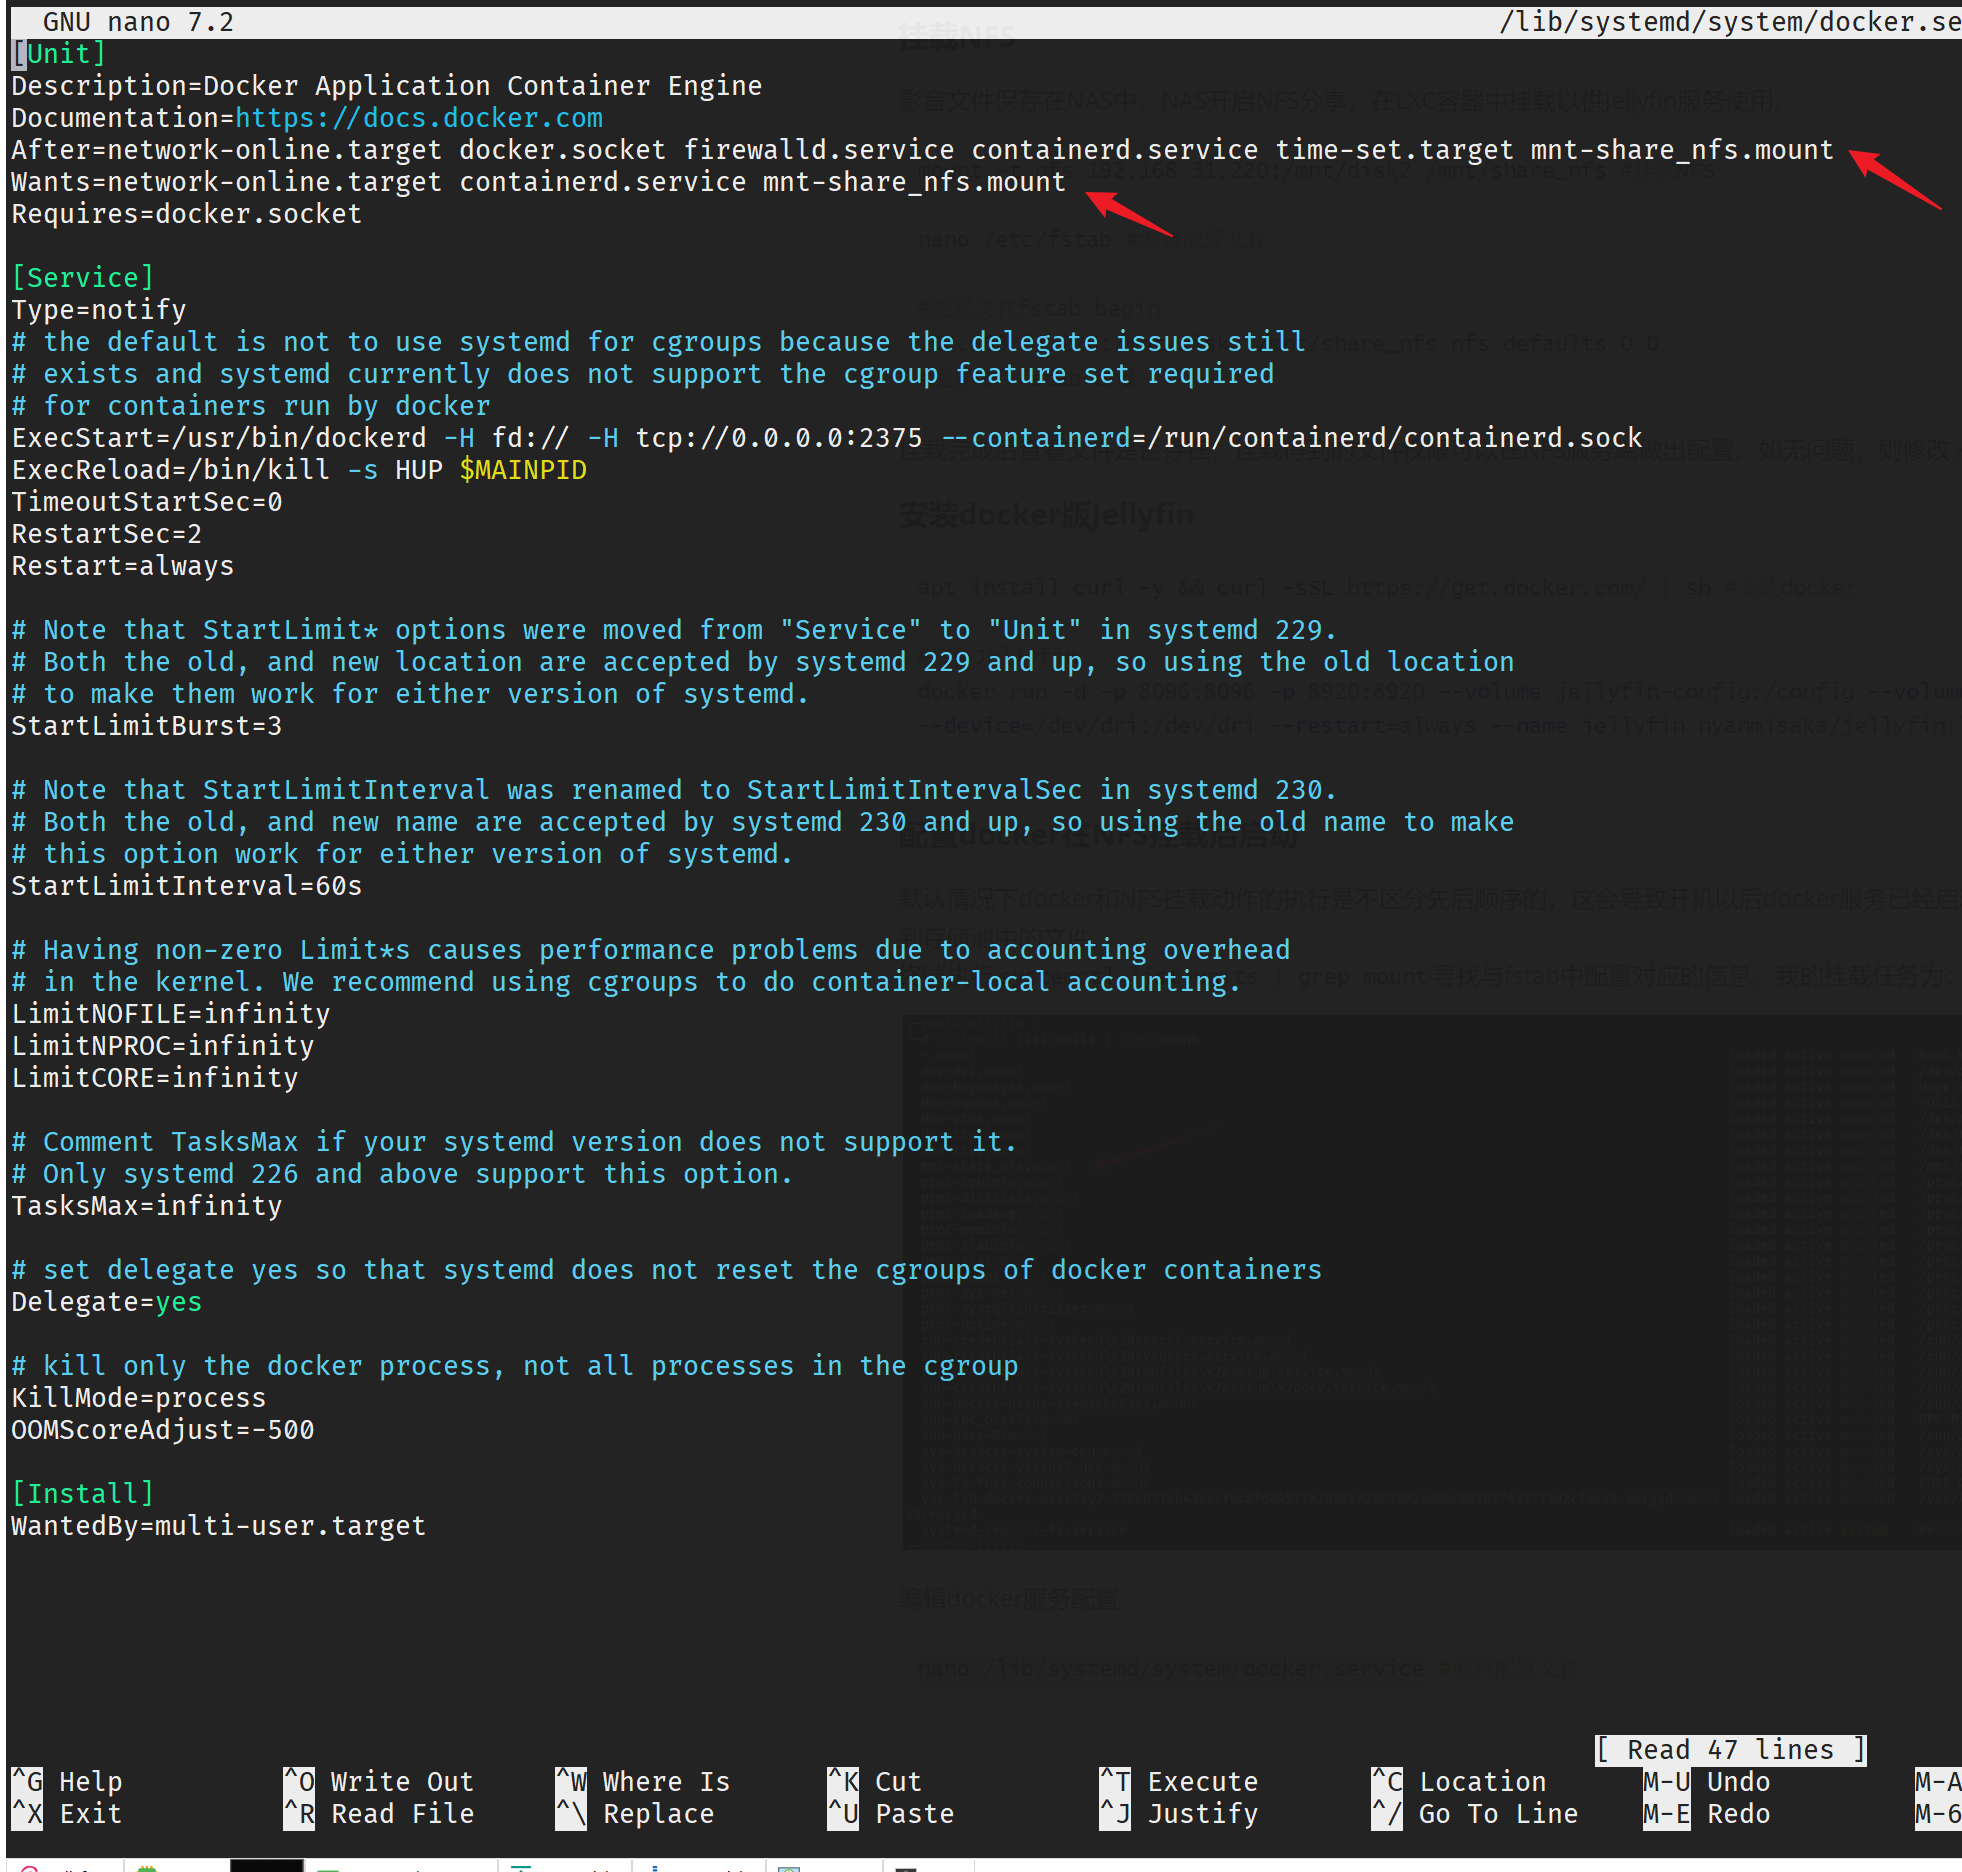Click the ^G Help shortcut in nano

(x=67, y=1781)
